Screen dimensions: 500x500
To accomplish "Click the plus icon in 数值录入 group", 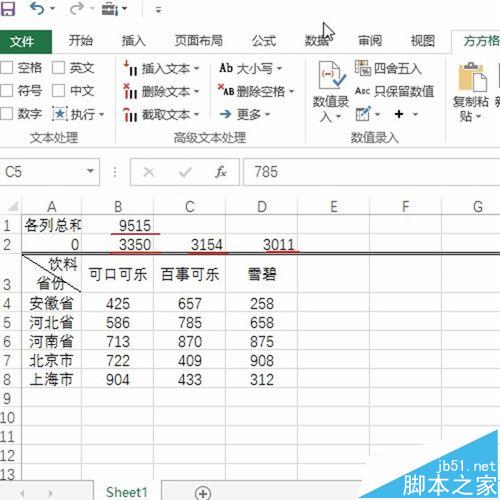I will 399,114.
